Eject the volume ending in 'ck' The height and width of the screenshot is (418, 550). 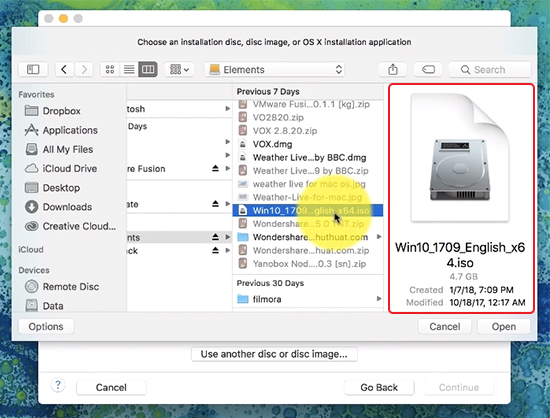pos(215,250)
